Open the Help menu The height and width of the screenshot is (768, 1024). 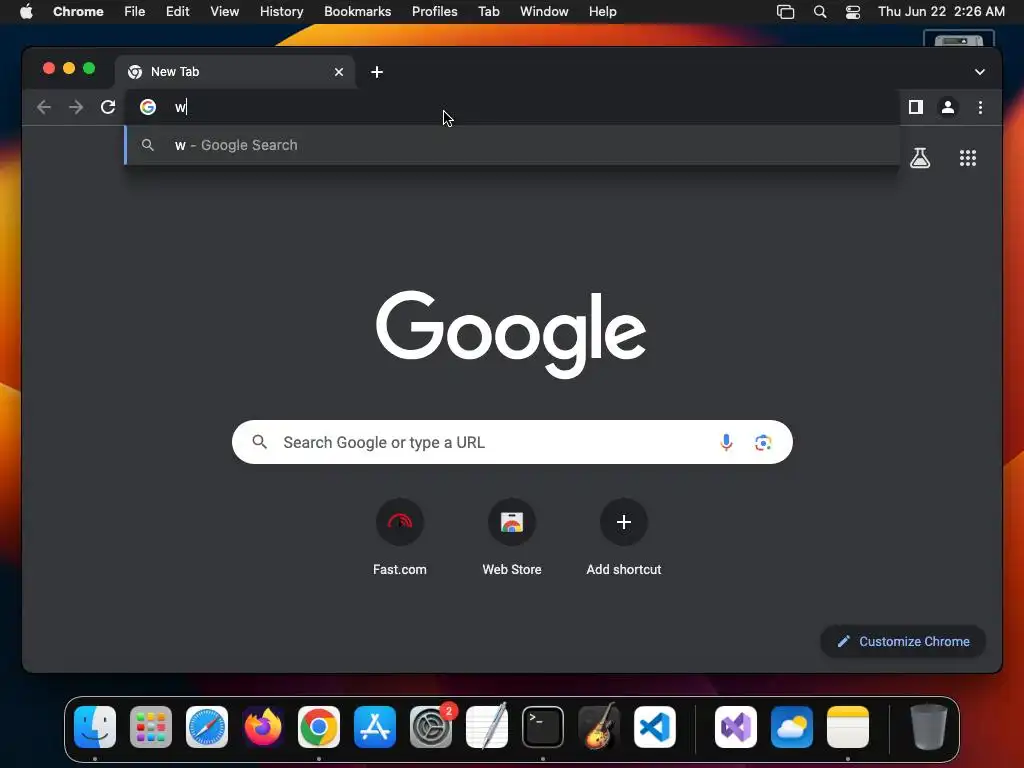pyautogui.click(x=602, y=12)
